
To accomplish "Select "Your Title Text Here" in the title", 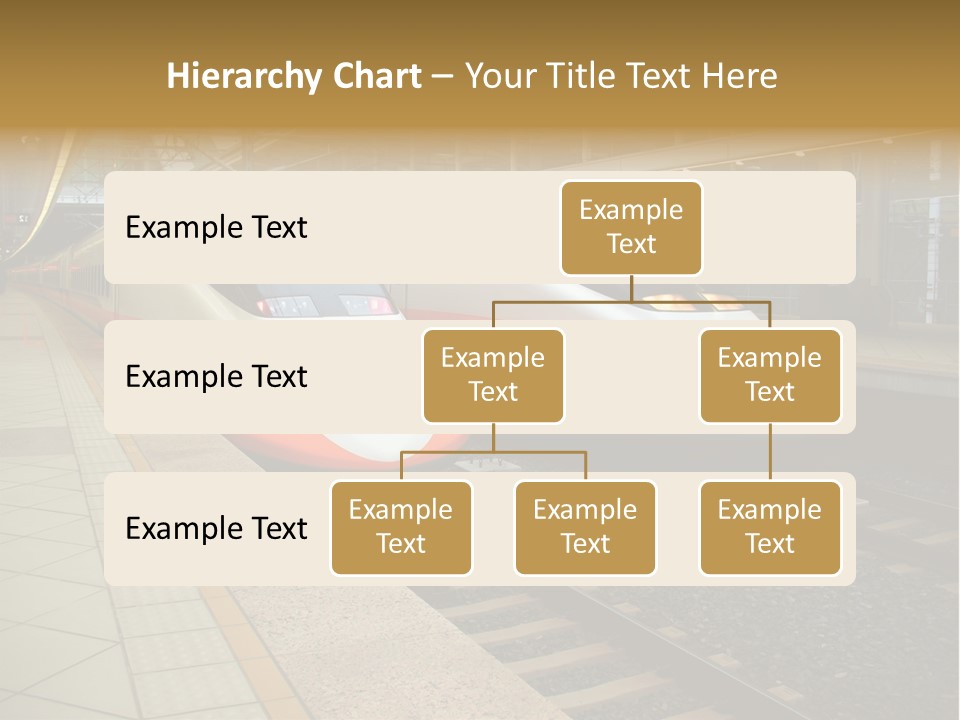I will tap(621, 76).
